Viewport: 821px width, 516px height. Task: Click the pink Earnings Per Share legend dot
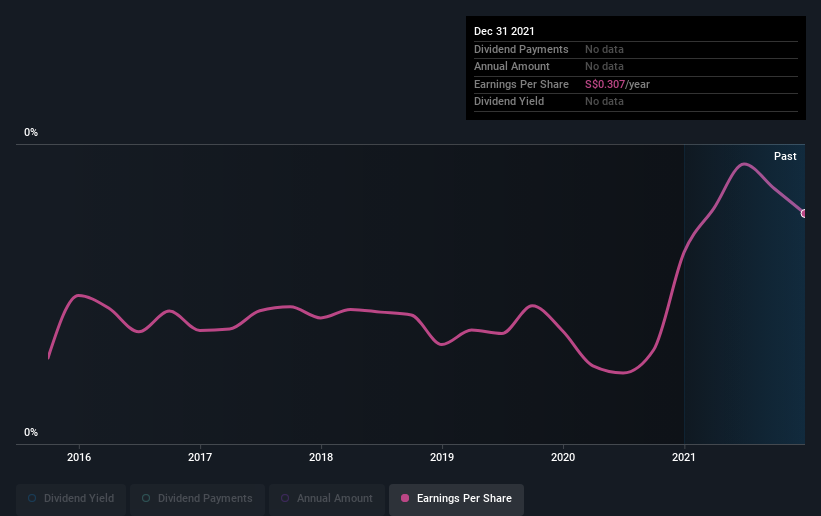click(405, 498)
